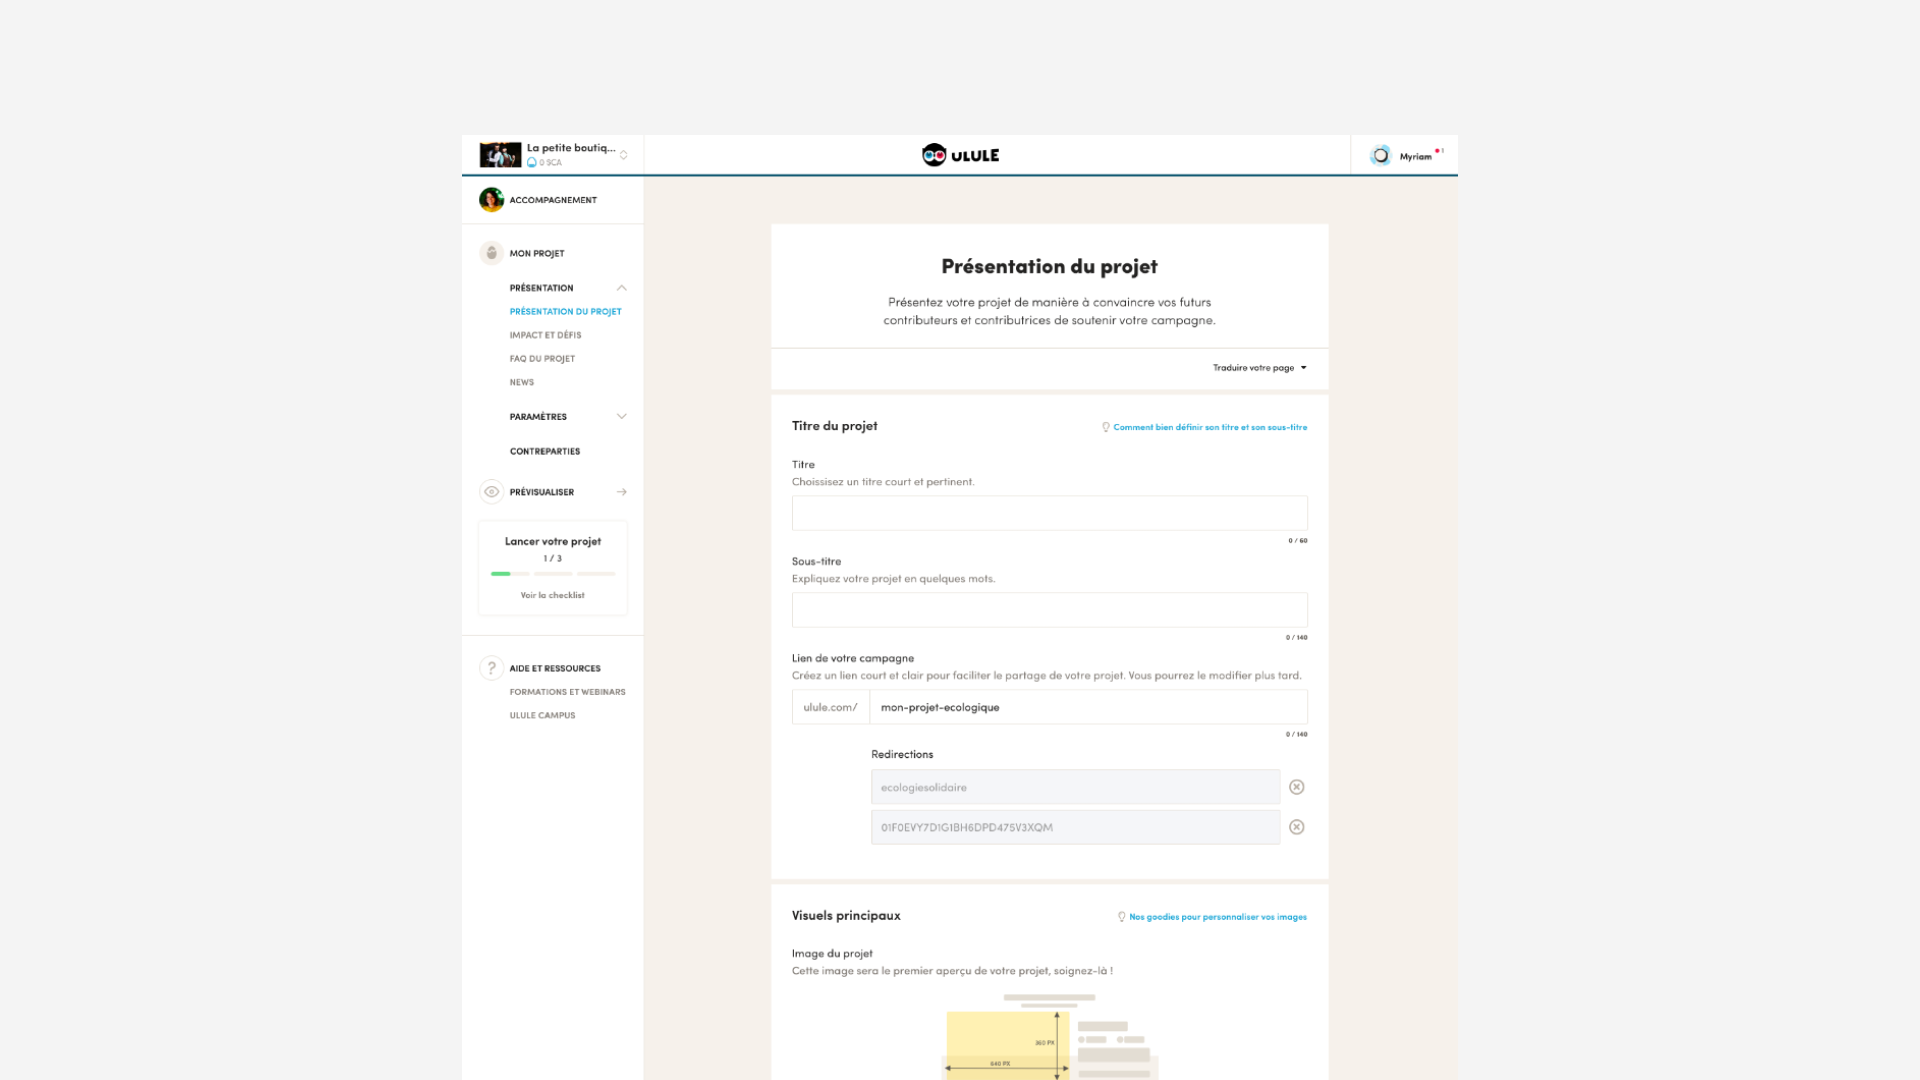Remove the 01F0EVY7D1G1BH6DPD475V3XQM redirection
The image size is (1920, 1080).
point(1296,827)
